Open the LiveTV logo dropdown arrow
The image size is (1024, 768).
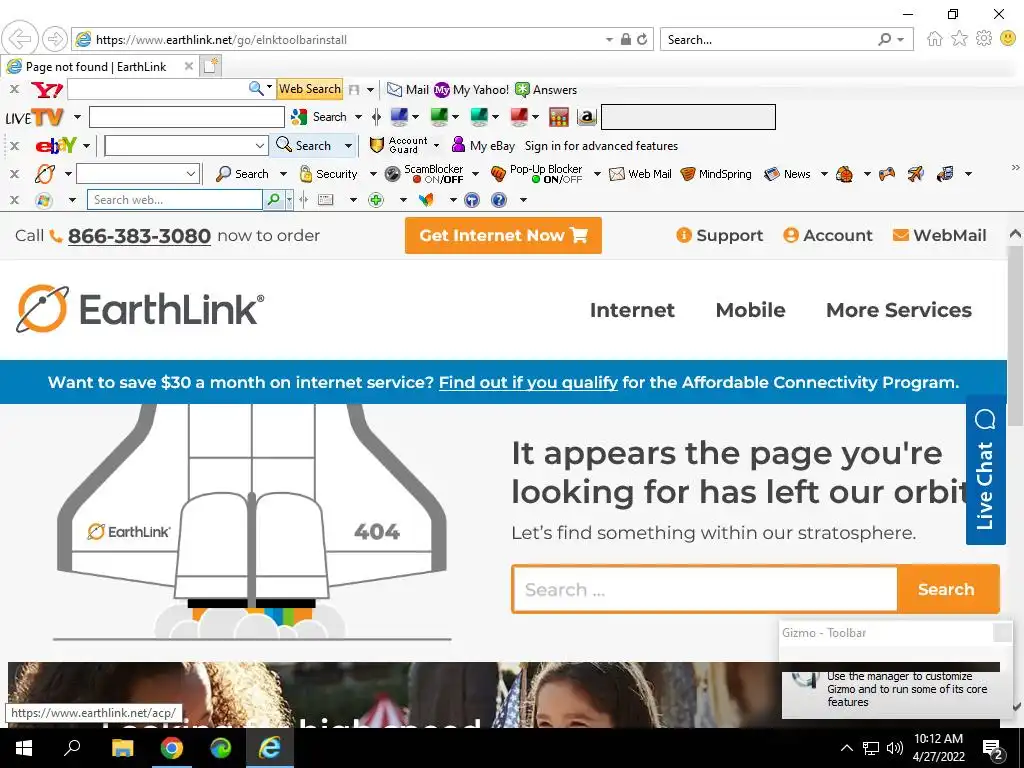[x=77, y=118]
